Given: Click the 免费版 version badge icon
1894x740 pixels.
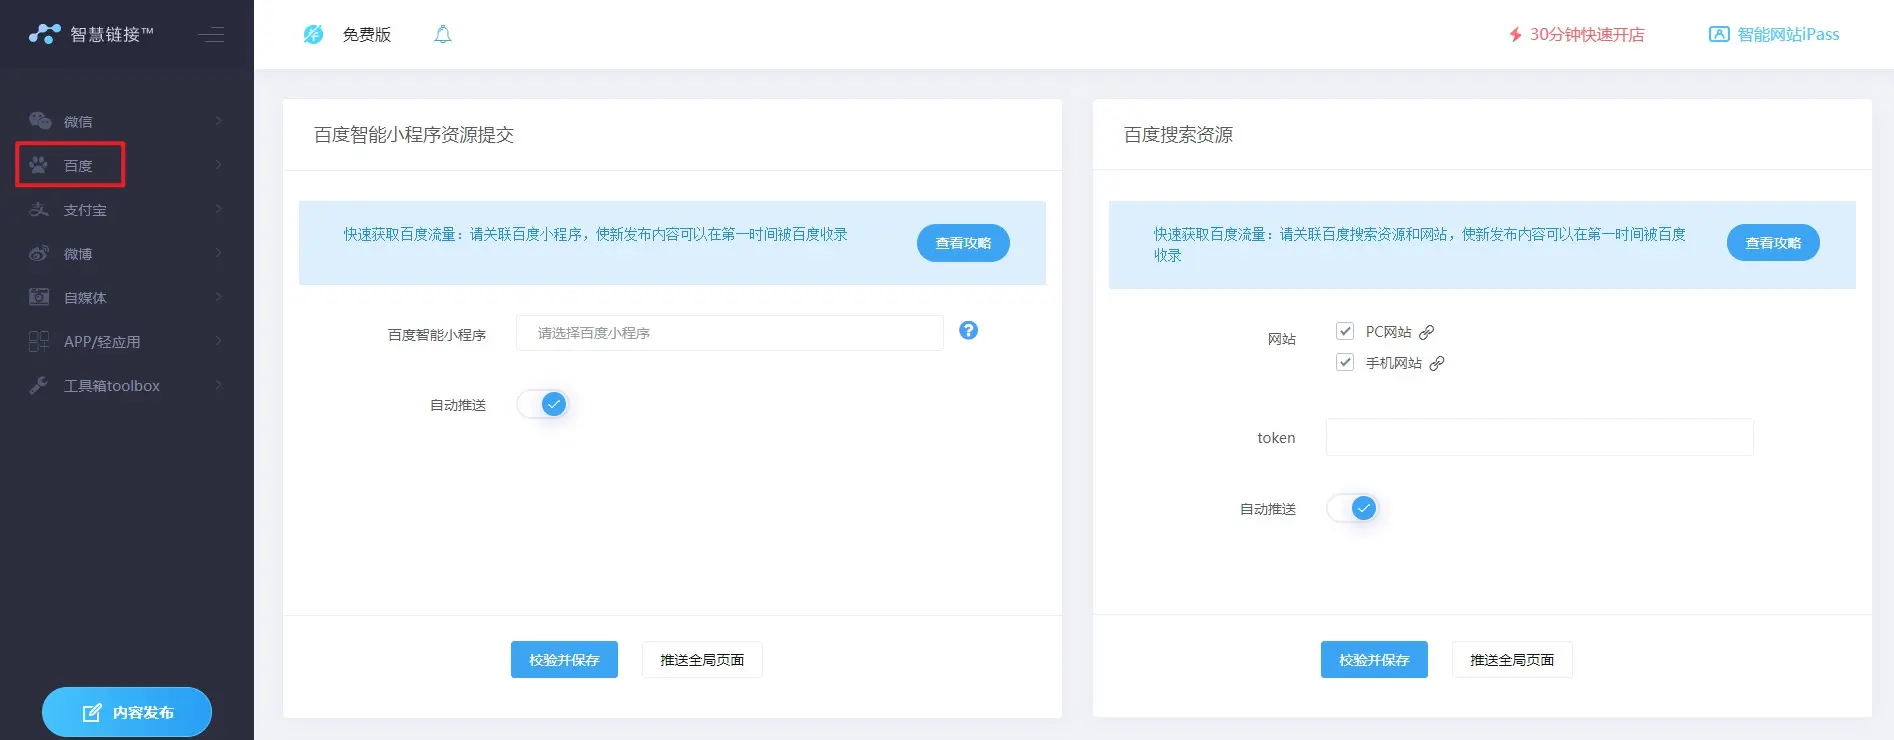Looking at the screenshot, I should [313, 35].
